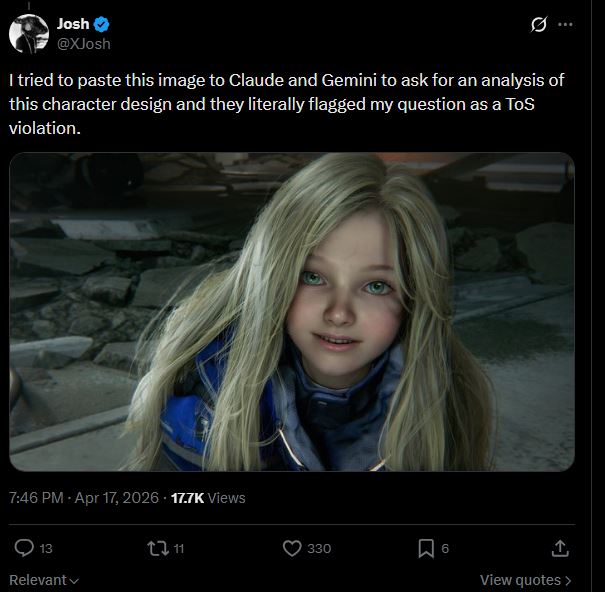Screen dimensions: 605x592
Task: Open the attached character image
Action: pos(292,311)
